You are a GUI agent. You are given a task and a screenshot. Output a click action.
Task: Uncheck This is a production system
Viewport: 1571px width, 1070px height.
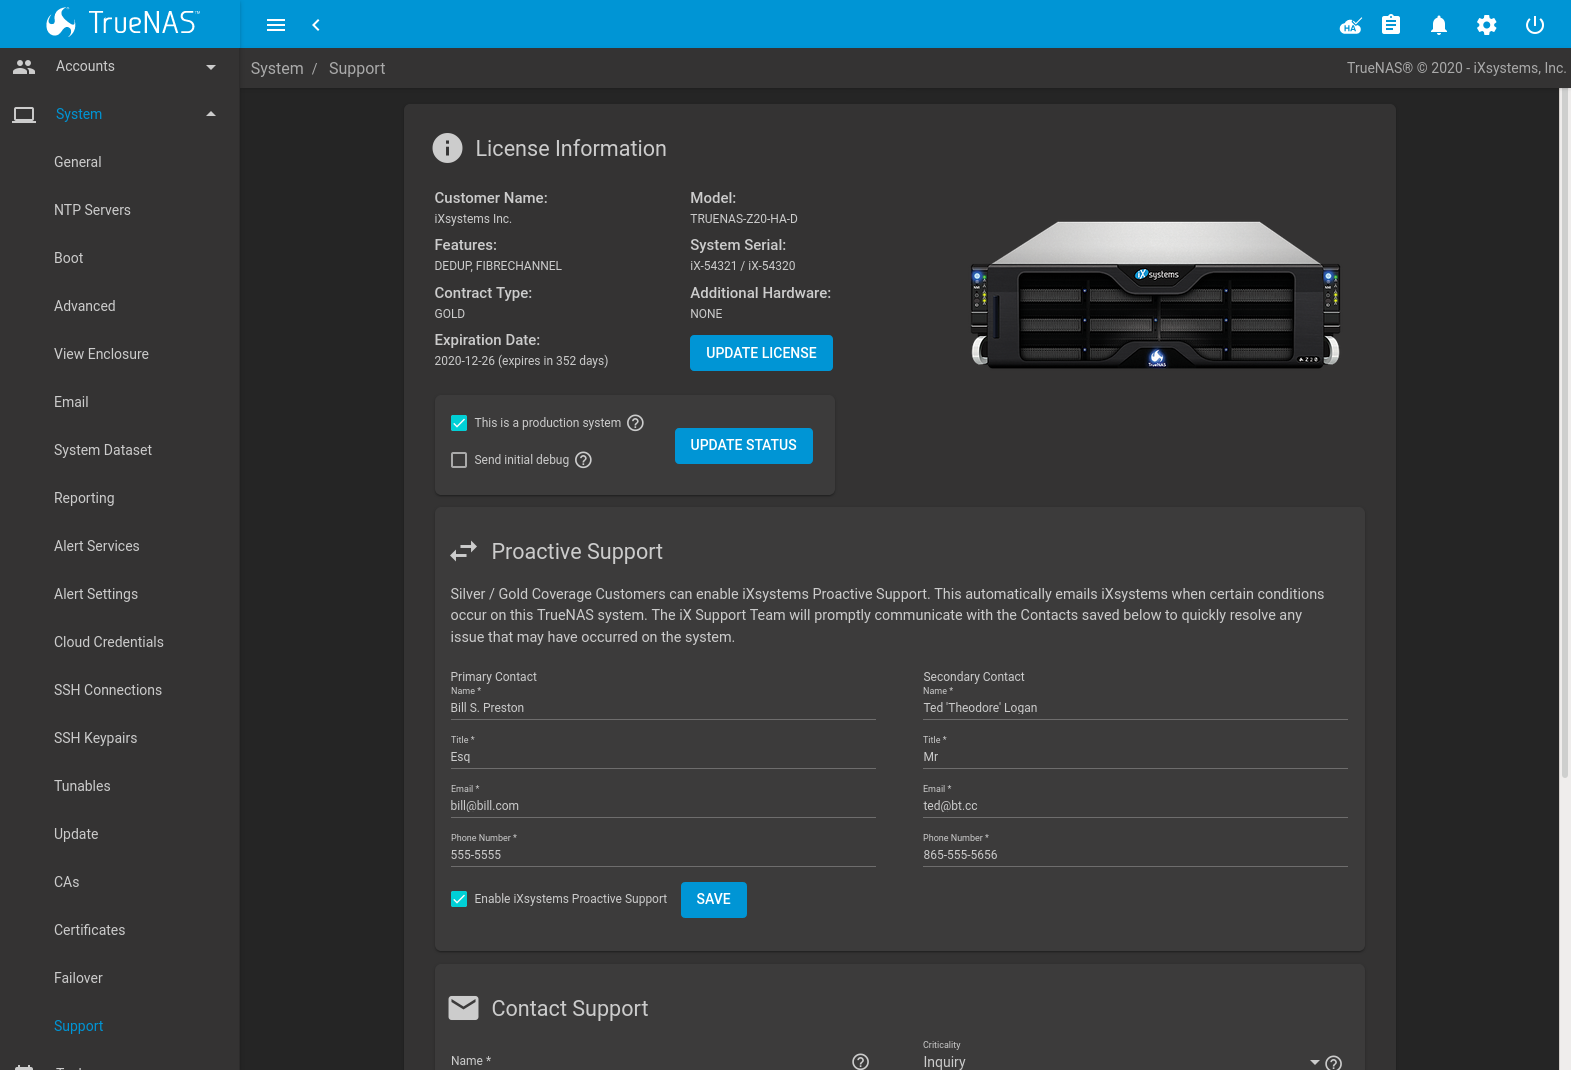[x=459, y=423]
